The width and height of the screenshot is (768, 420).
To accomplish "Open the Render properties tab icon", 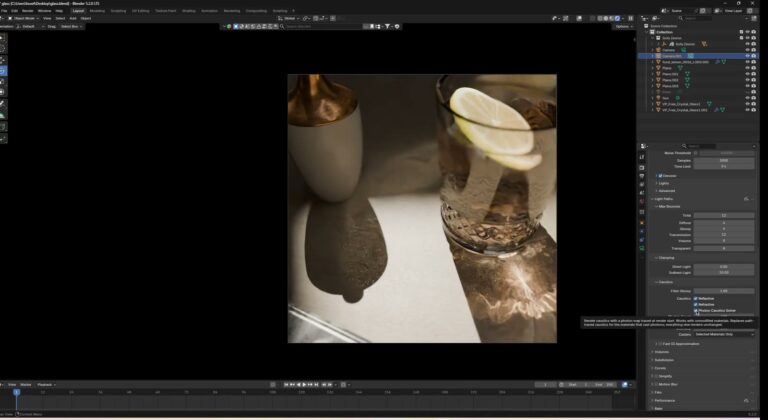I will (642, 168).
